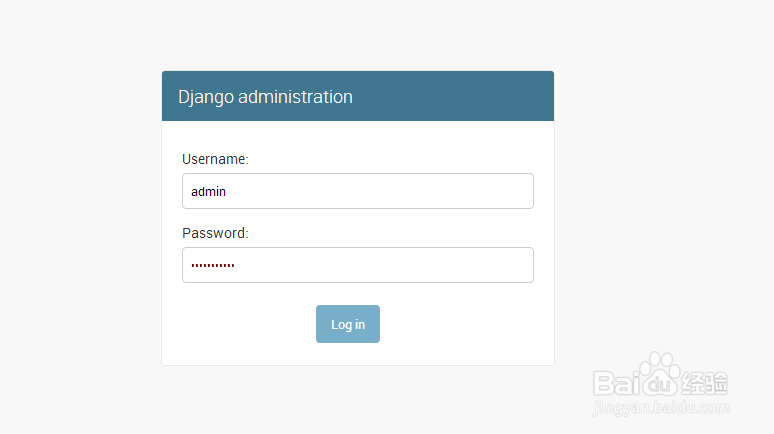This screenshot has width=774, height=434.
Task: Click the word "administration" in header
Action: pyautogui.click(x=295, y=97)
